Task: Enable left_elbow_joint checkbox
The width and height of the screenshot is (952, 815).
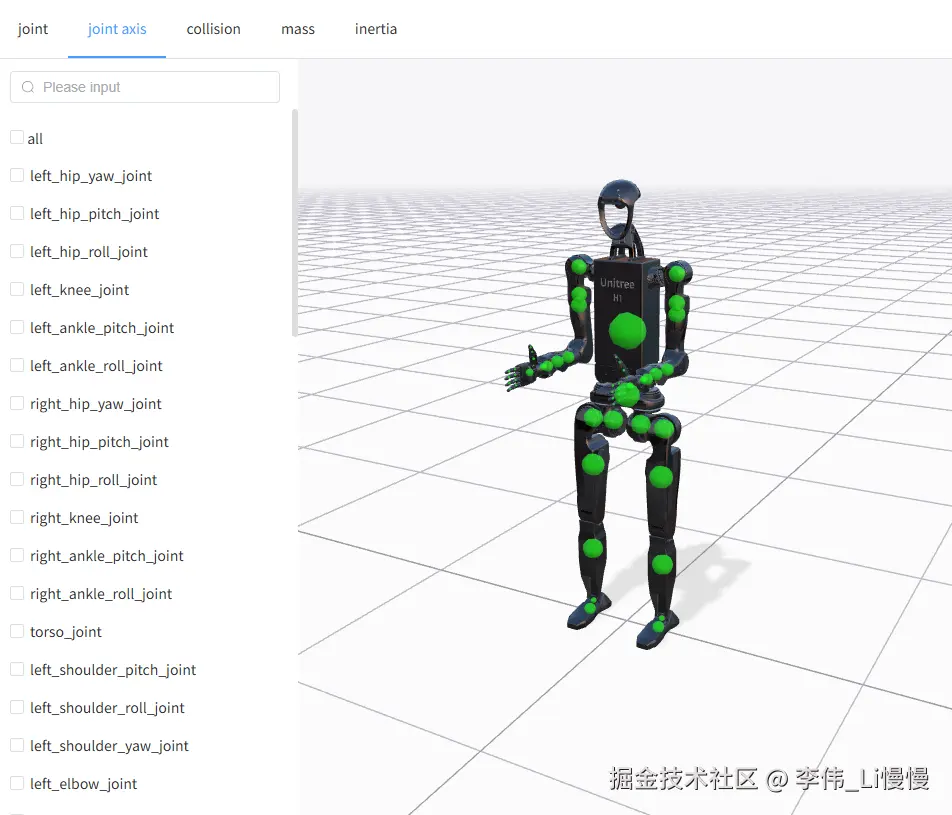Action: coord(17,783)
